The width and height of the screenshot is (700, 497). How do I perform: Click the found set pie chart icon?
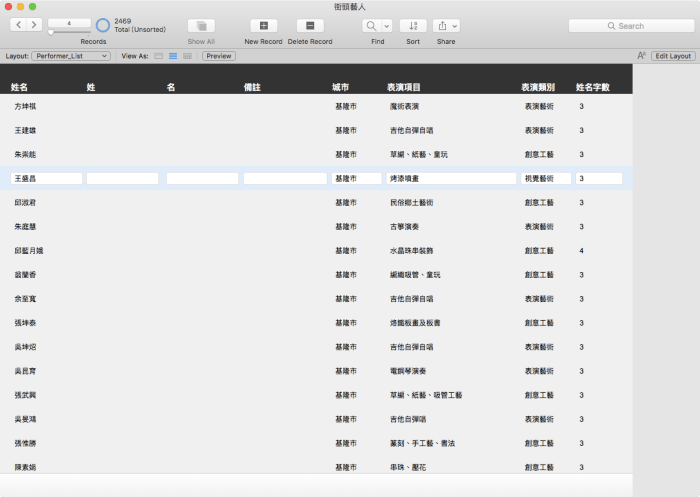click(103, 25)
